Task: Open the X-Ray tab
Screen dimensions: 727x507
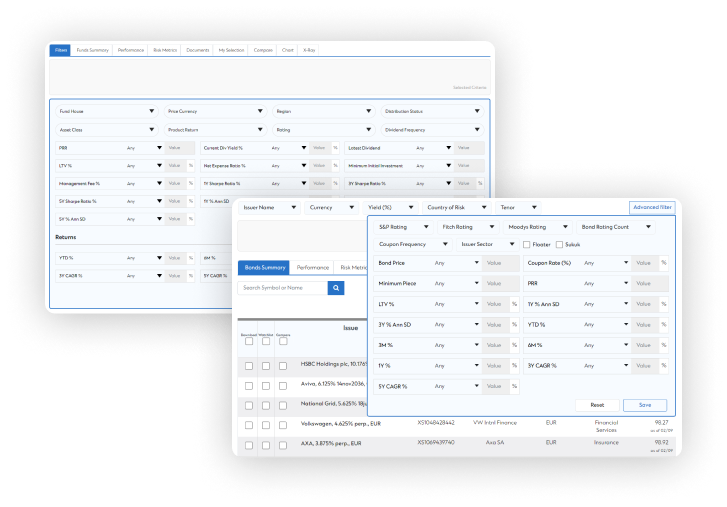Action: click(311, 49)
